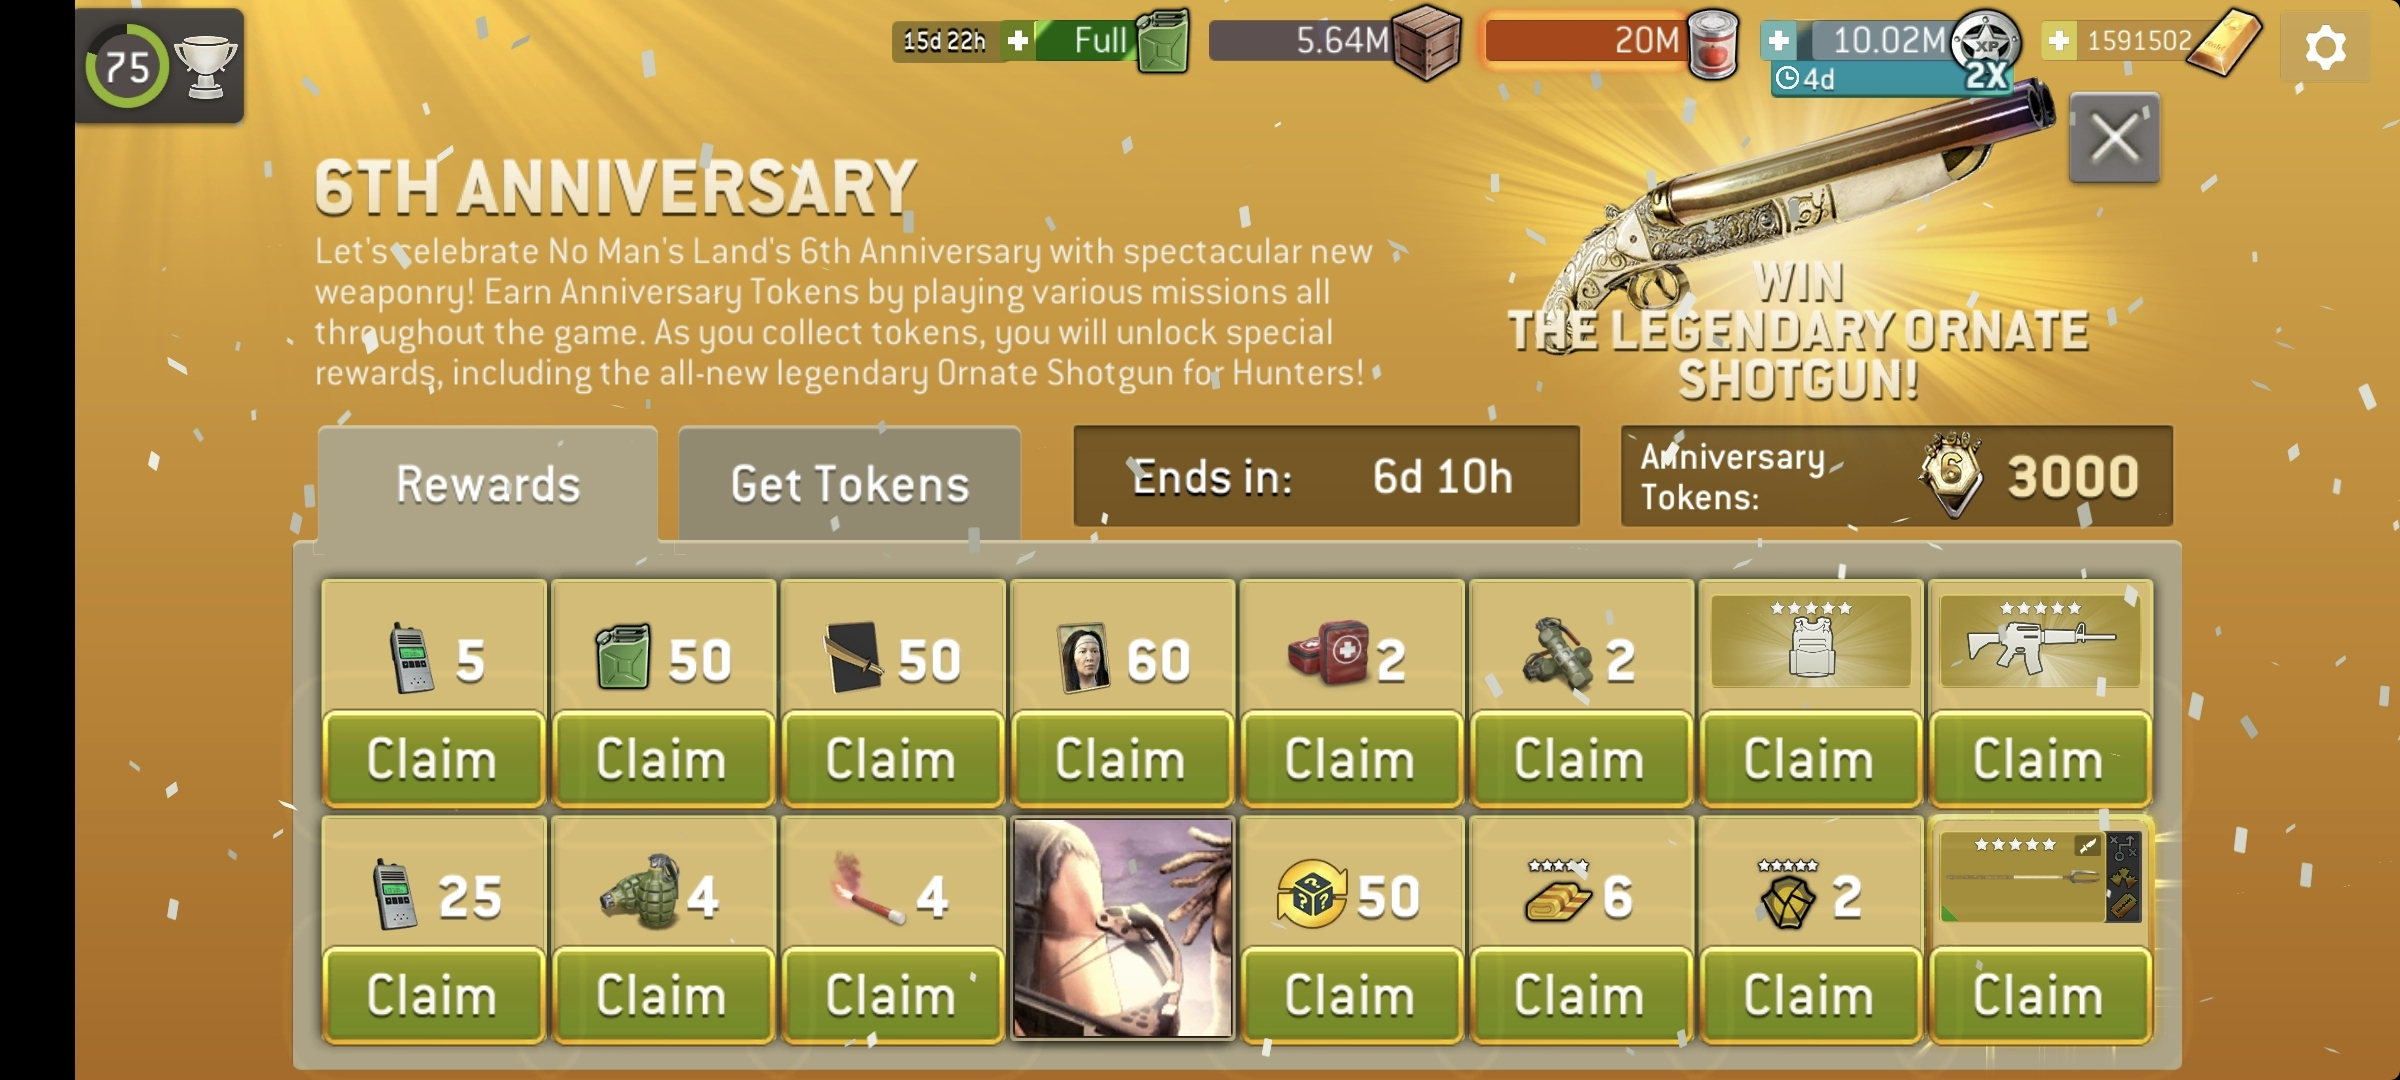Tap the five-star assault rifle reward icon
This screenshot has height=1080, width=2400.
(2040, 642)
